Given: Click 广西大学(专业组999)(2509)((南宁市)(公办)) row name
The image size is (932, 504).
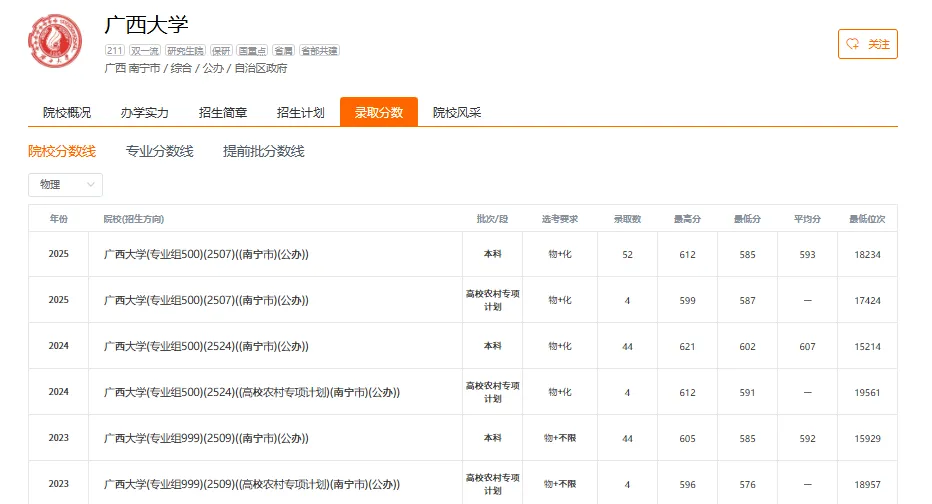Looking at the screenshot, I should (x=206, y=439).
